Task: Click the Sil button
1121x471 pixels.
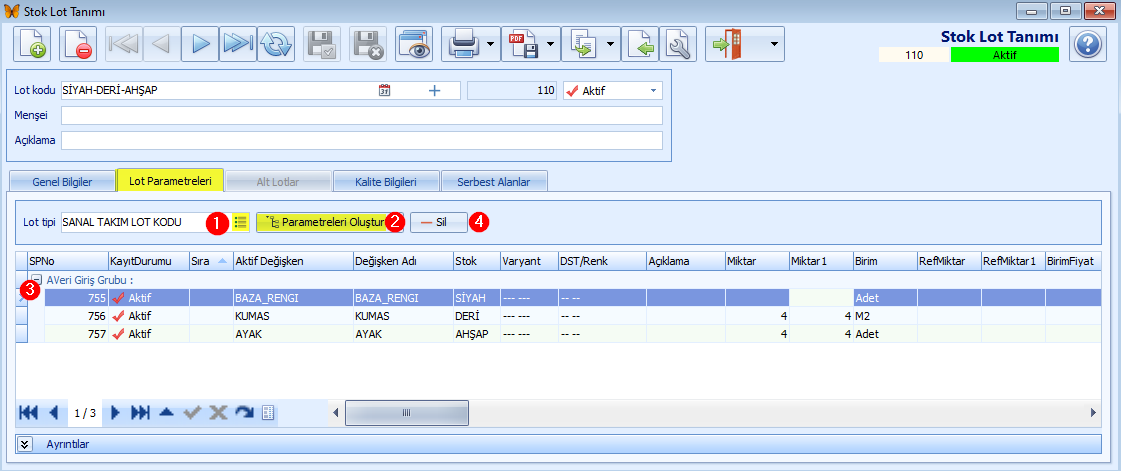Action: pos(439,222)
